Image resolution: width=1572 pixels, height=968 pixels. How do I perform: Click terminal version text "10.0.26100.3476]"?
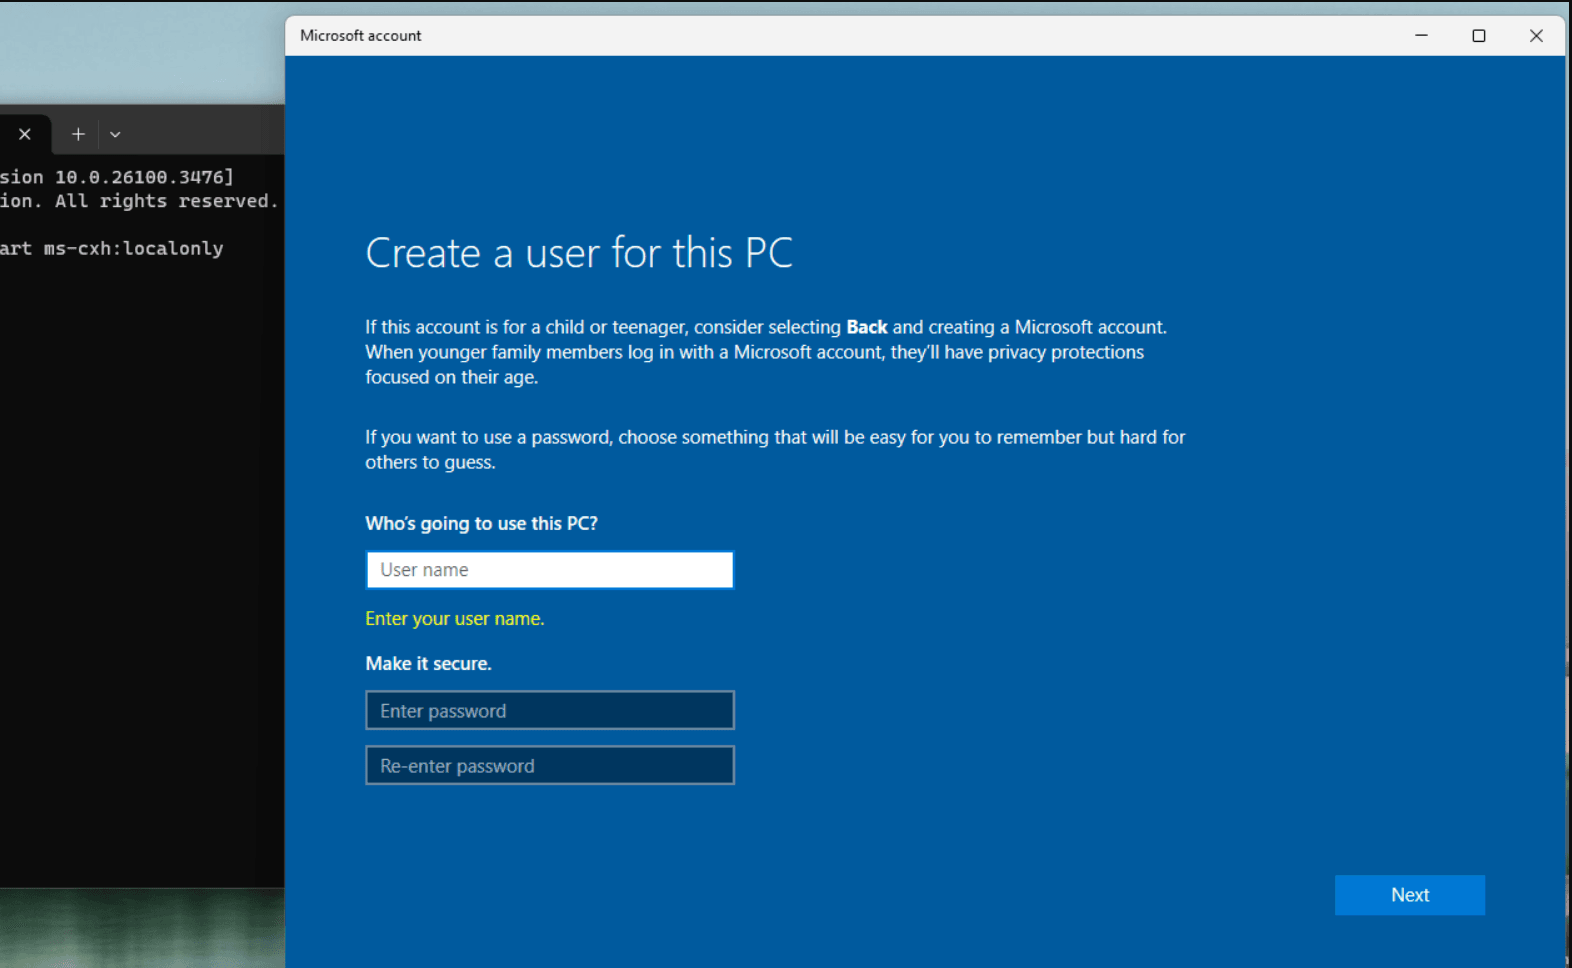tap(144, 177)
